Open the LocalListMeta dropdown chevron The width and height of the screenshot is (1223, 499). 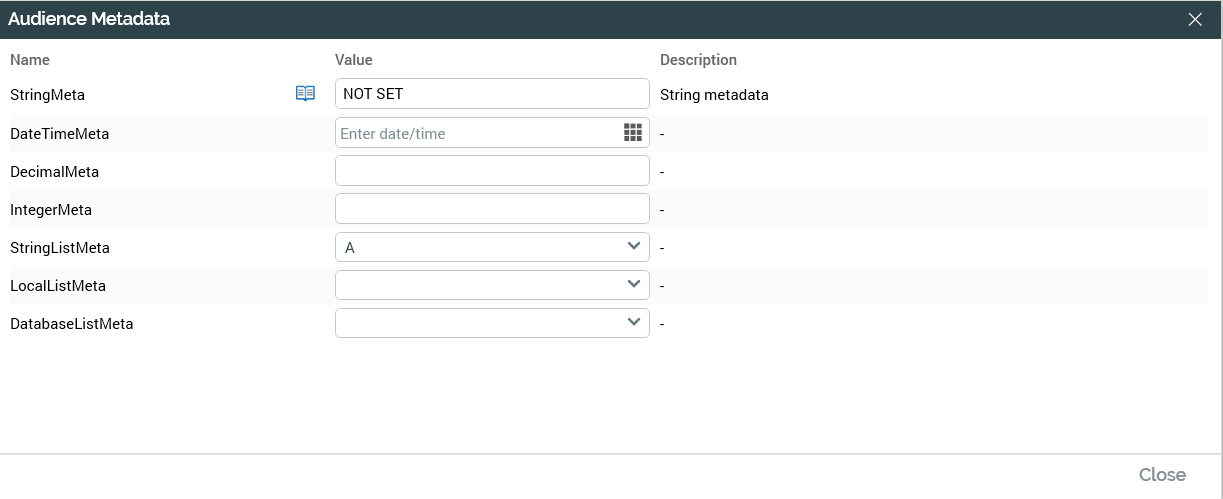tap(633, 284)
